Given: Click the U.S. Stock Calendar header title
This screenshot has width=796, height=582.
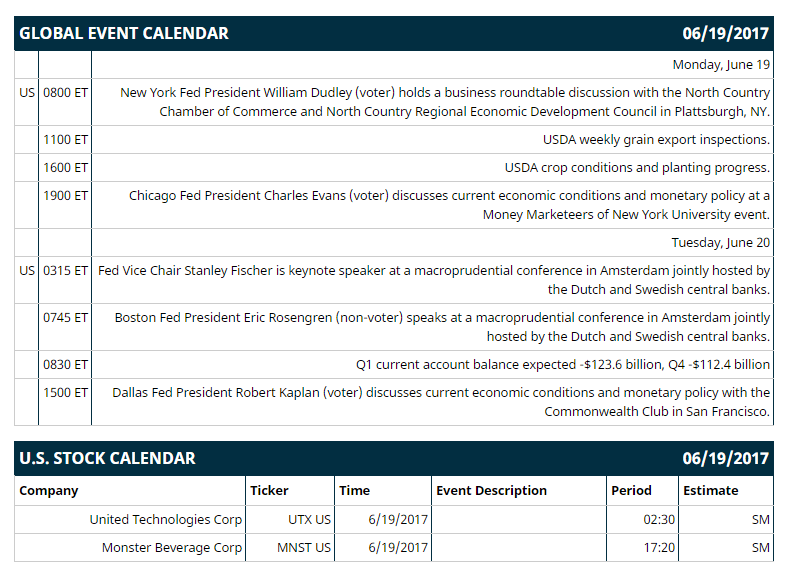Looking at the screenshot, I should pos(107,459).
